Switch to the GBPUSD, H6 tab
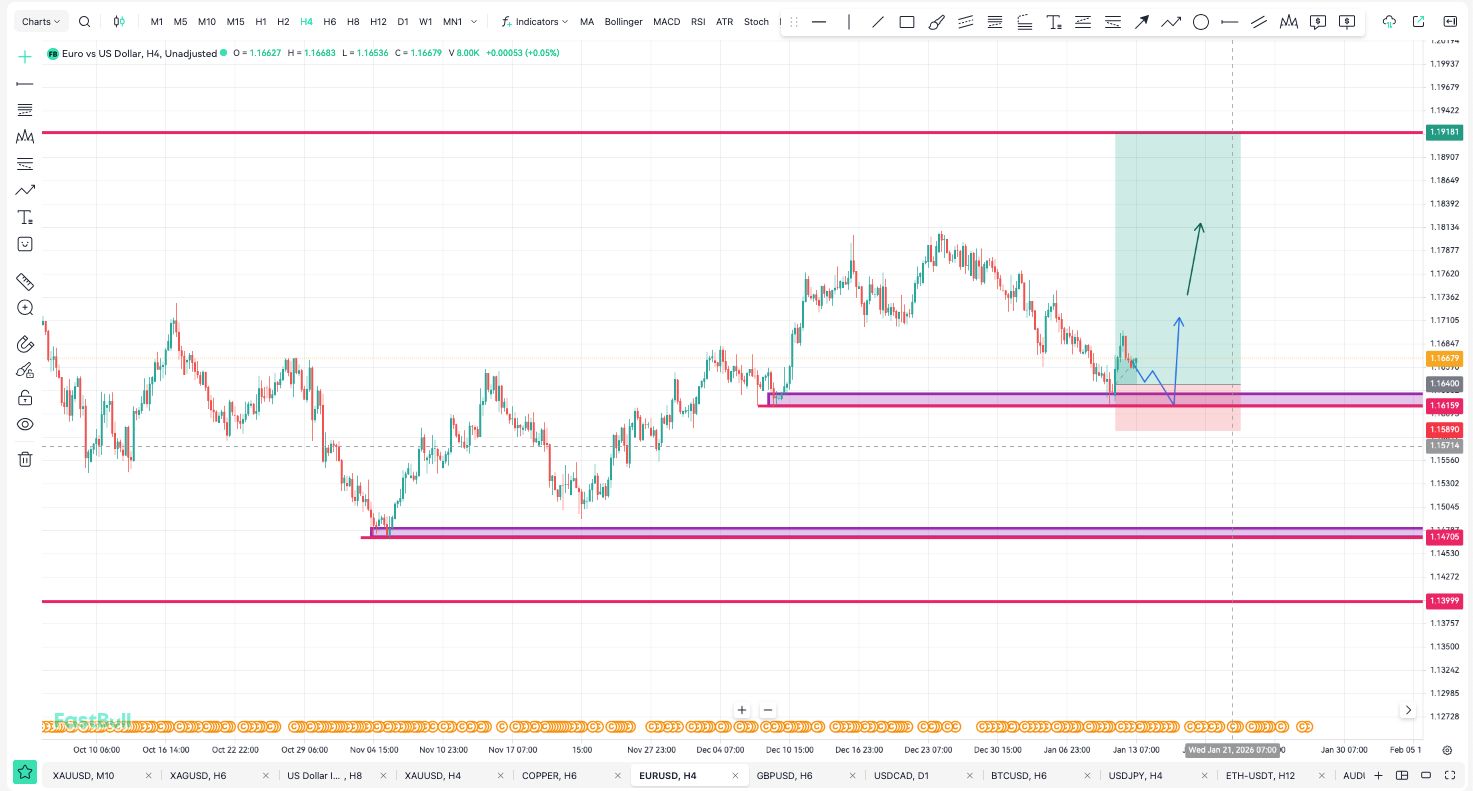 [x=784, y=775]
